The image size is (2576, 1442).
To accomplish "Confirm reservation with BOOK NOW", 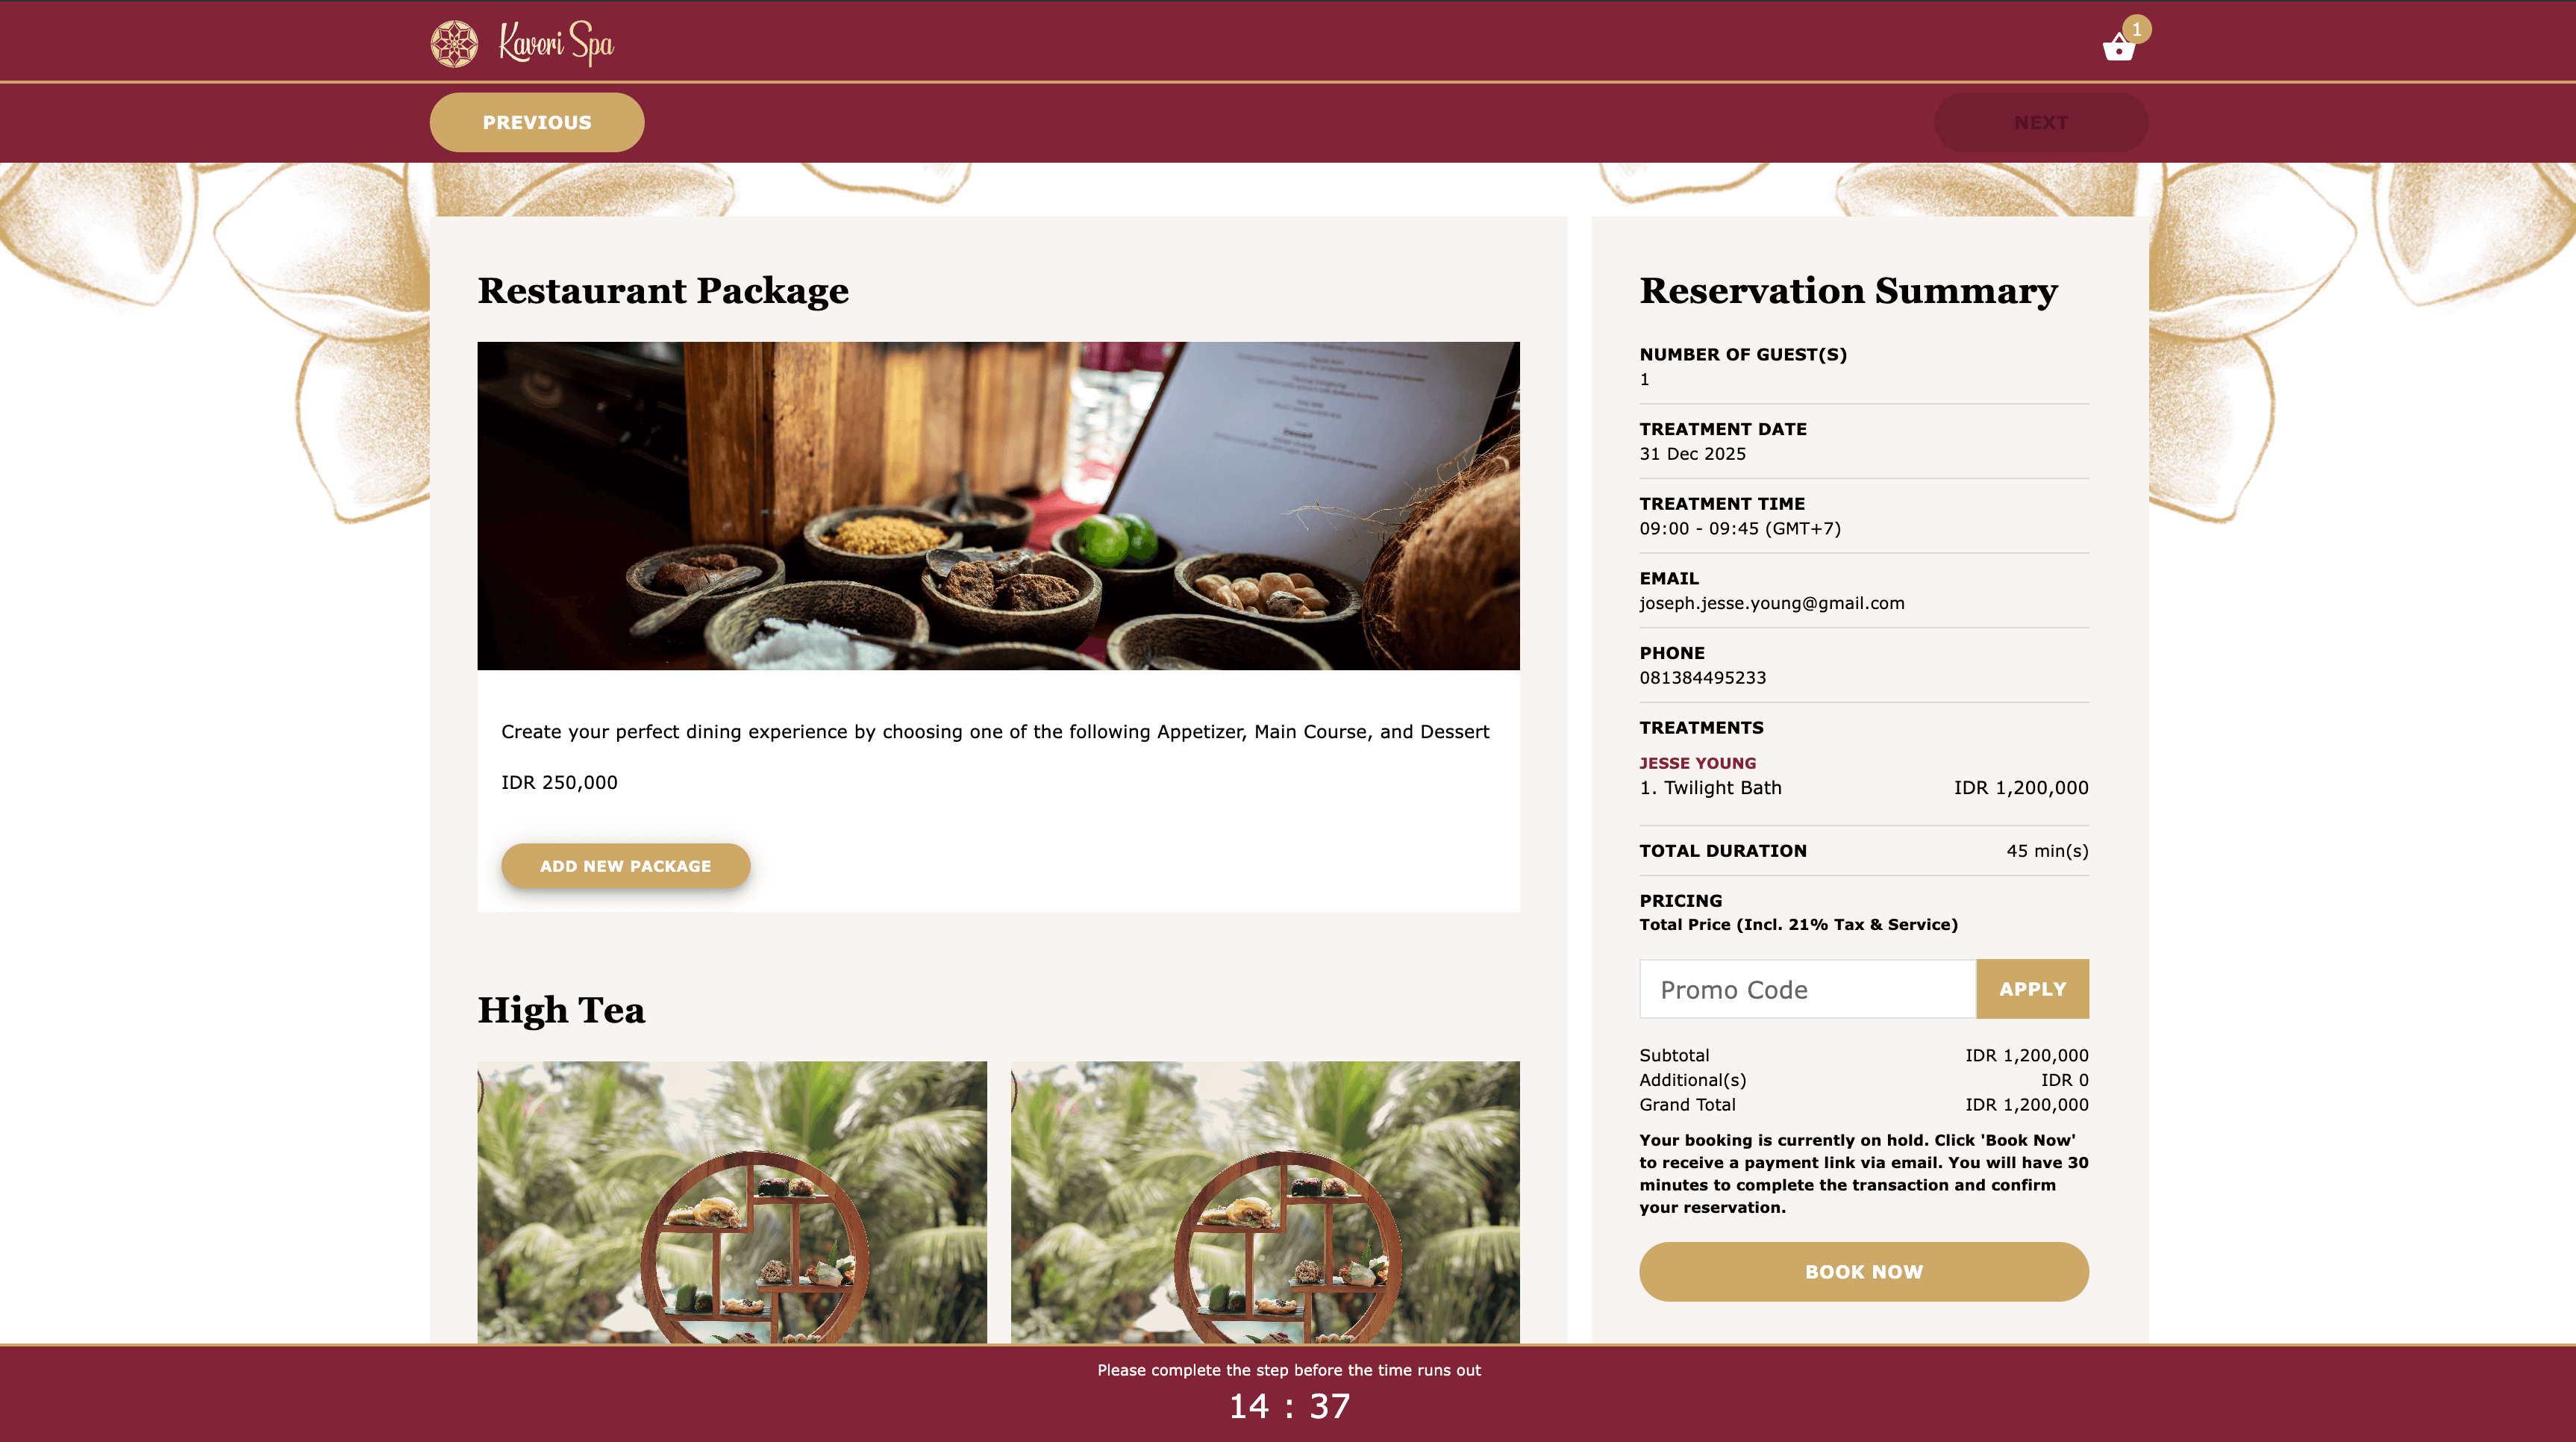I will click(x=1864, y=1272).
